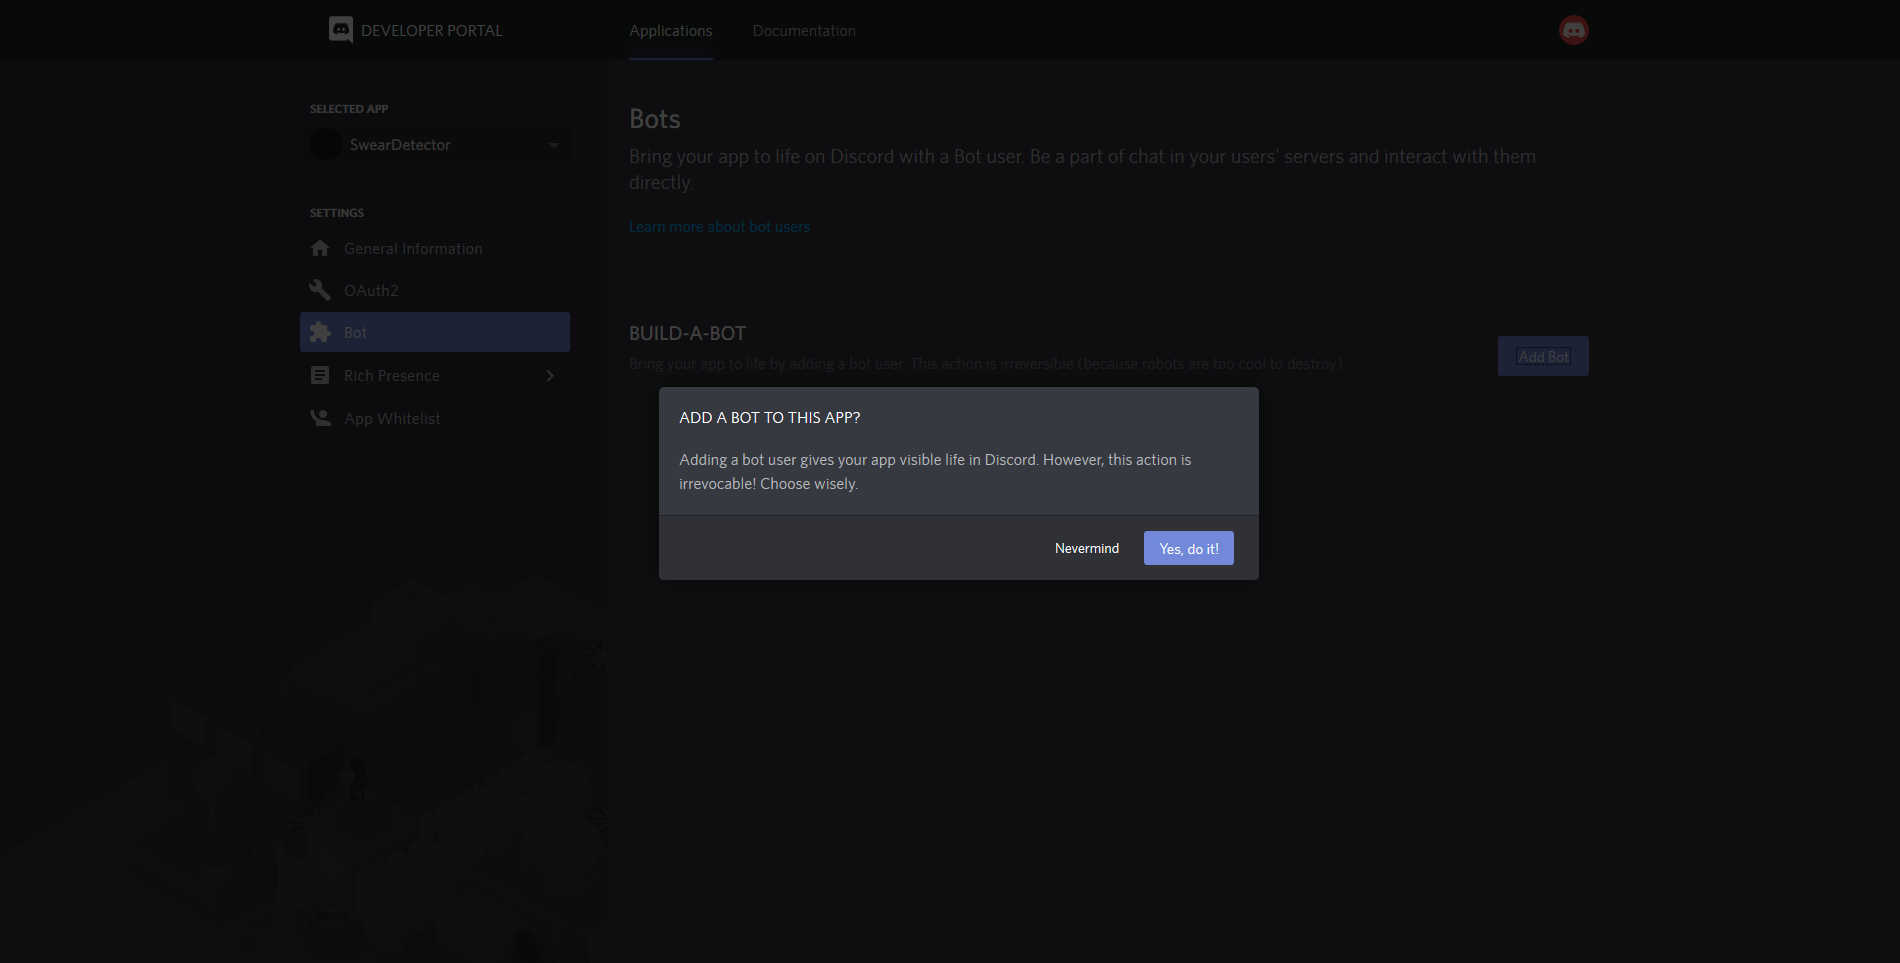Click the BUILD-A-BOT section heading
The width and height of the screenshot is (1900, 963).
click(x=688, y=333)
